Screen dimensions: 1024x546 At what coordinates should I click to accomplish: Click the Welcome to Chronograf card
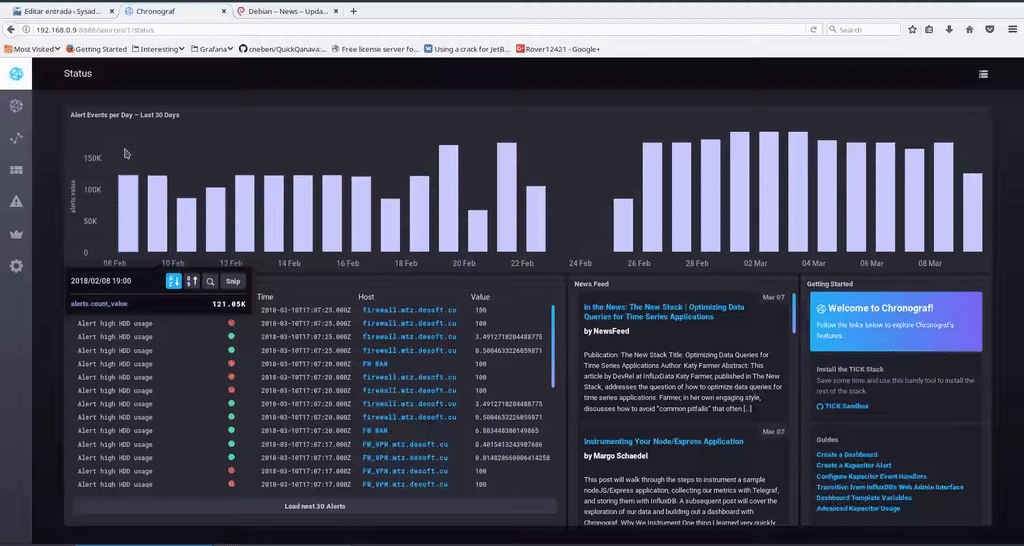click(895, 321)
